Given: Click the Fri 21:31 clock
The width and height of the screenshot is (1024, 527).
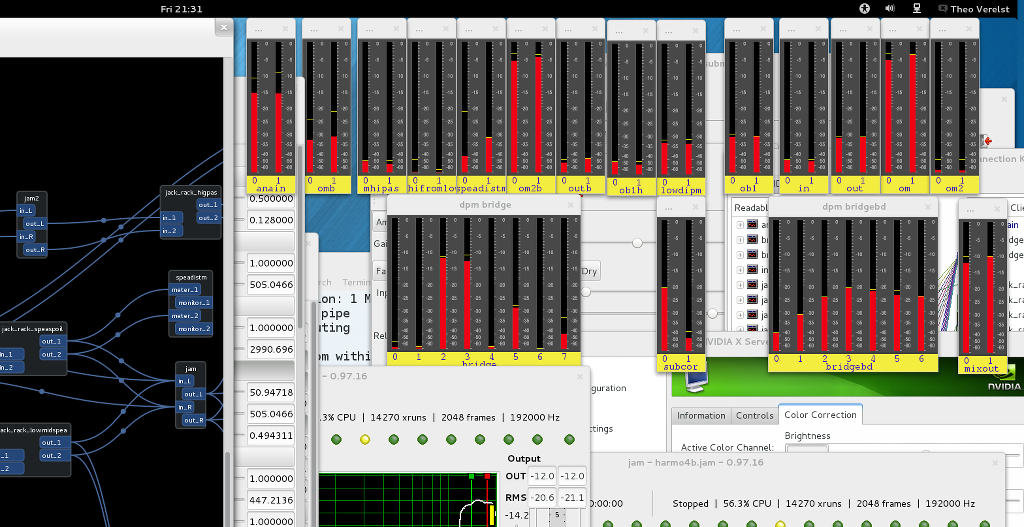Looking at the screenshot, I should (x=181, y=8).
